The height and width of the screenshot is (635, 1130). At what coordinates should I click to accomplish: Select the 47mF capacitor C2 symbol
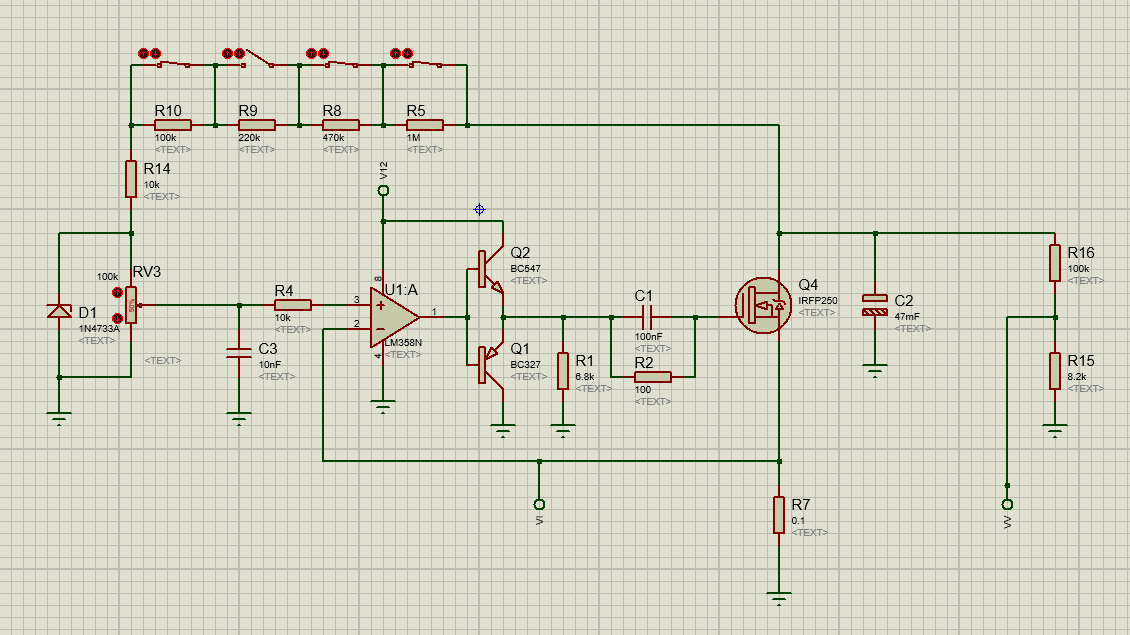click(x=875, y=305)
